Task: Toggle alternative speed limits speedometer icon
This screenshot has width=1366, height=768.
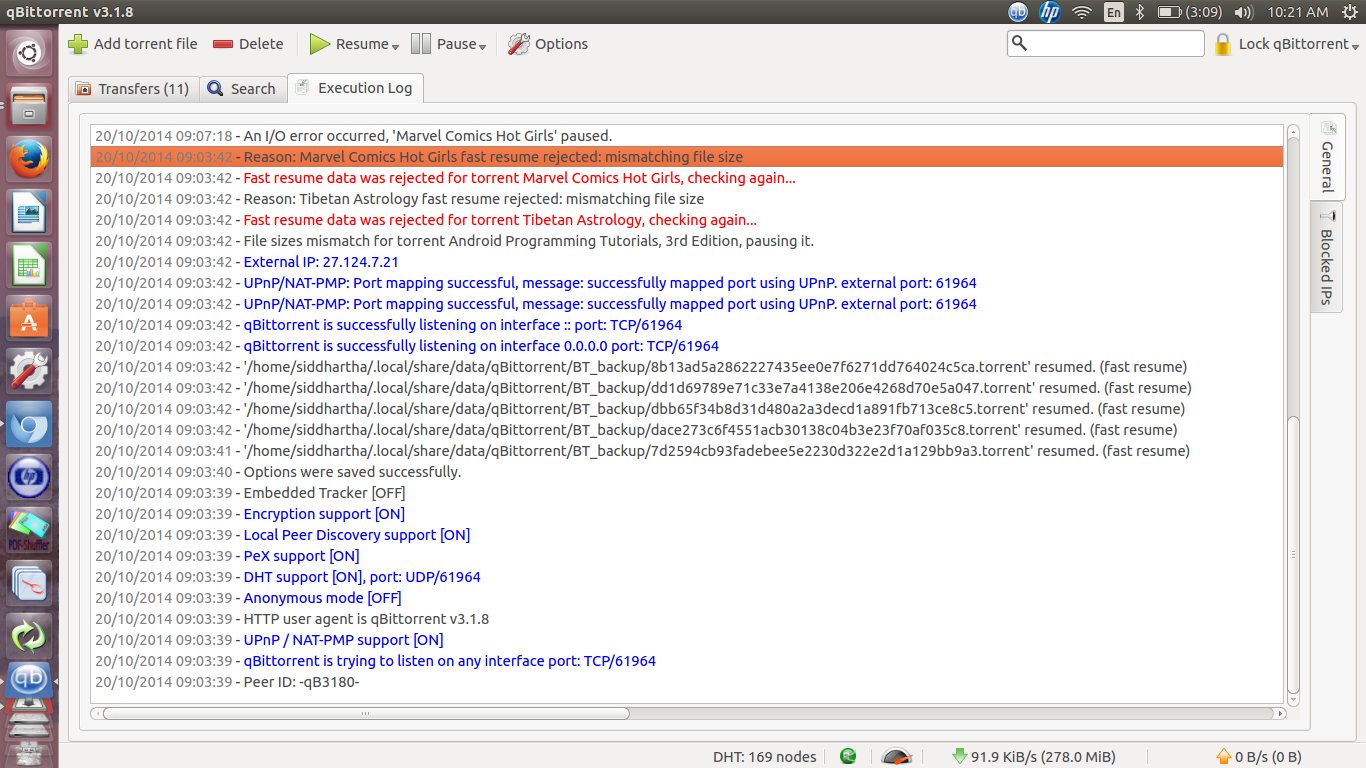Action: (897, 757)
